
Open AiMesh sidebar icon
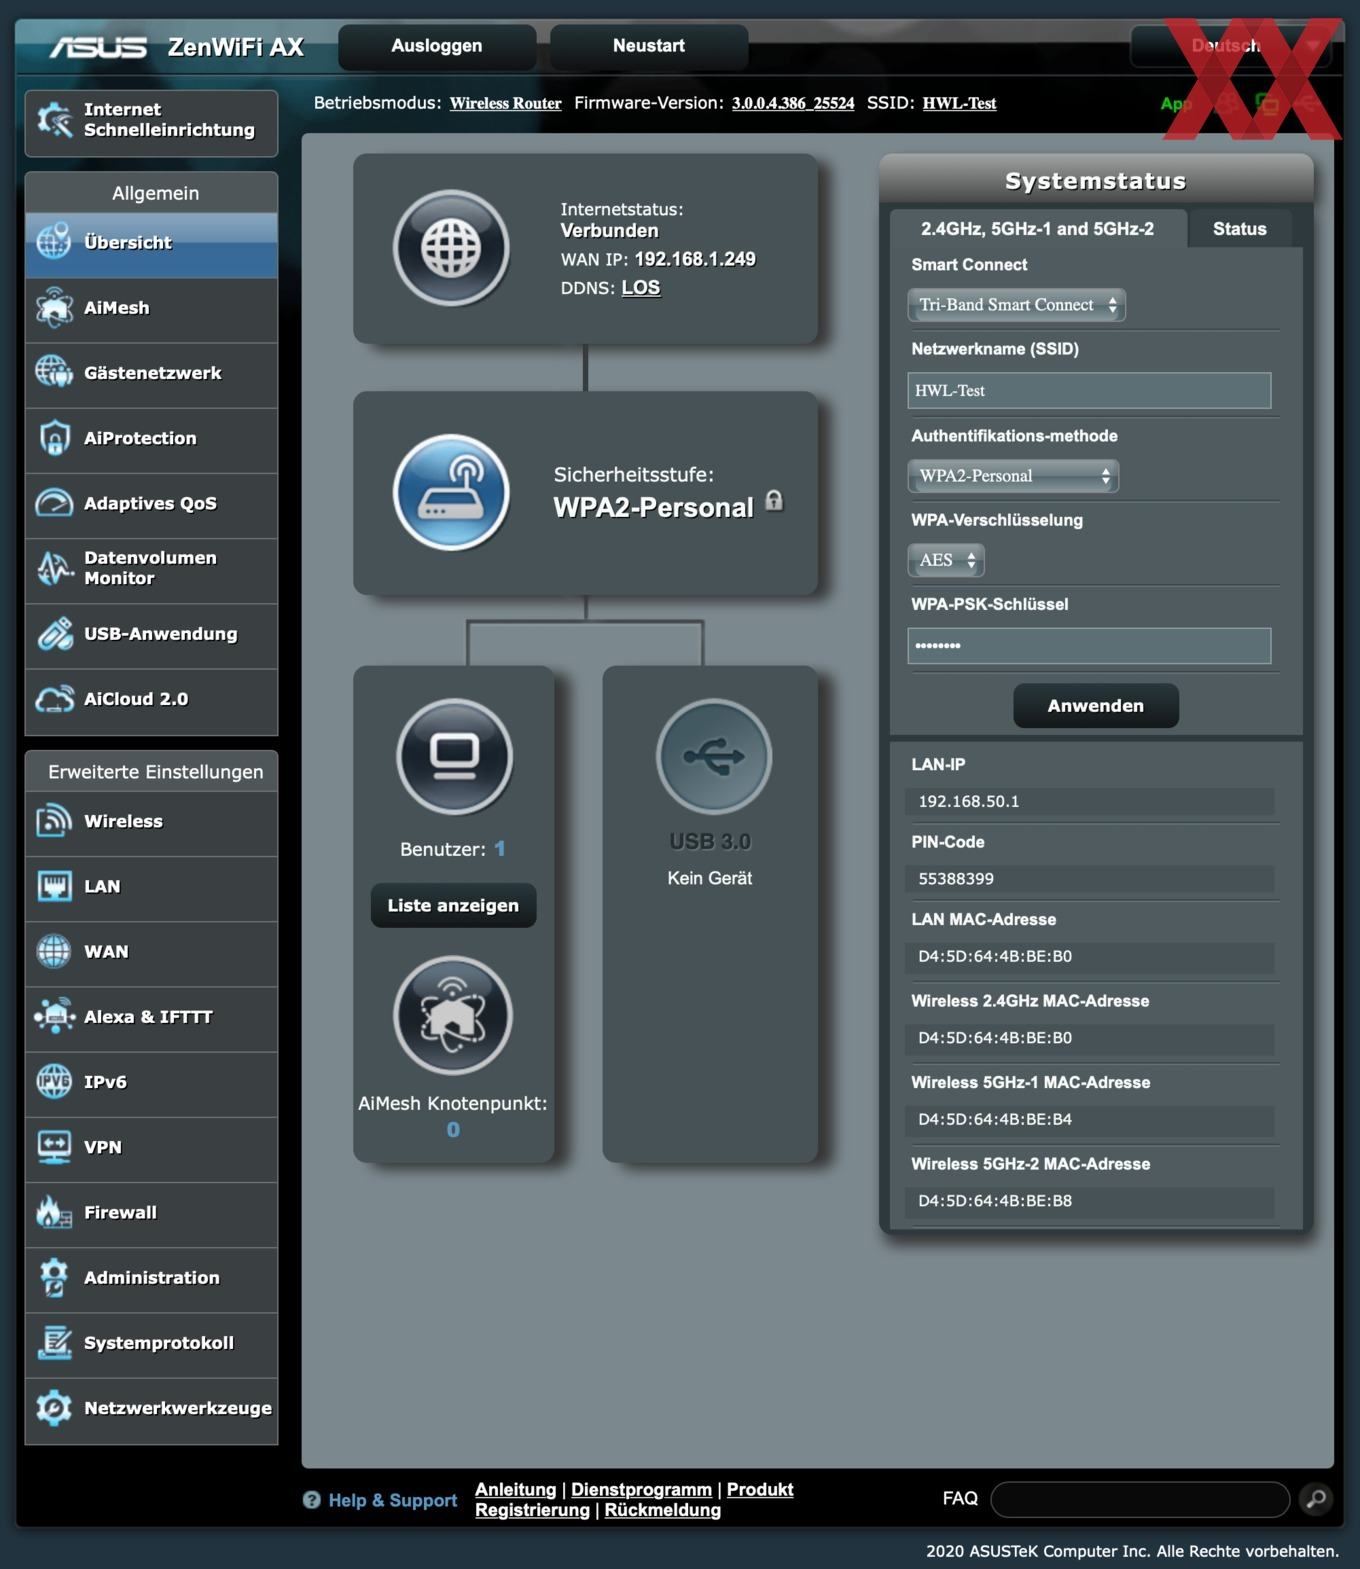[54, 307]
